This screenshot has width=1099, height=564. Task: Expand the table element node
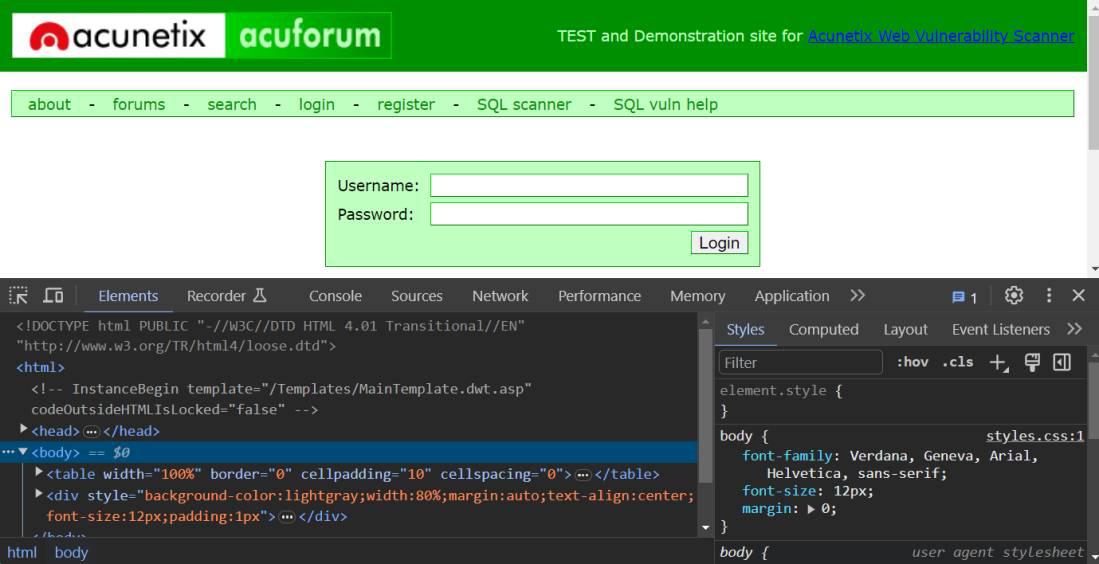39,473
